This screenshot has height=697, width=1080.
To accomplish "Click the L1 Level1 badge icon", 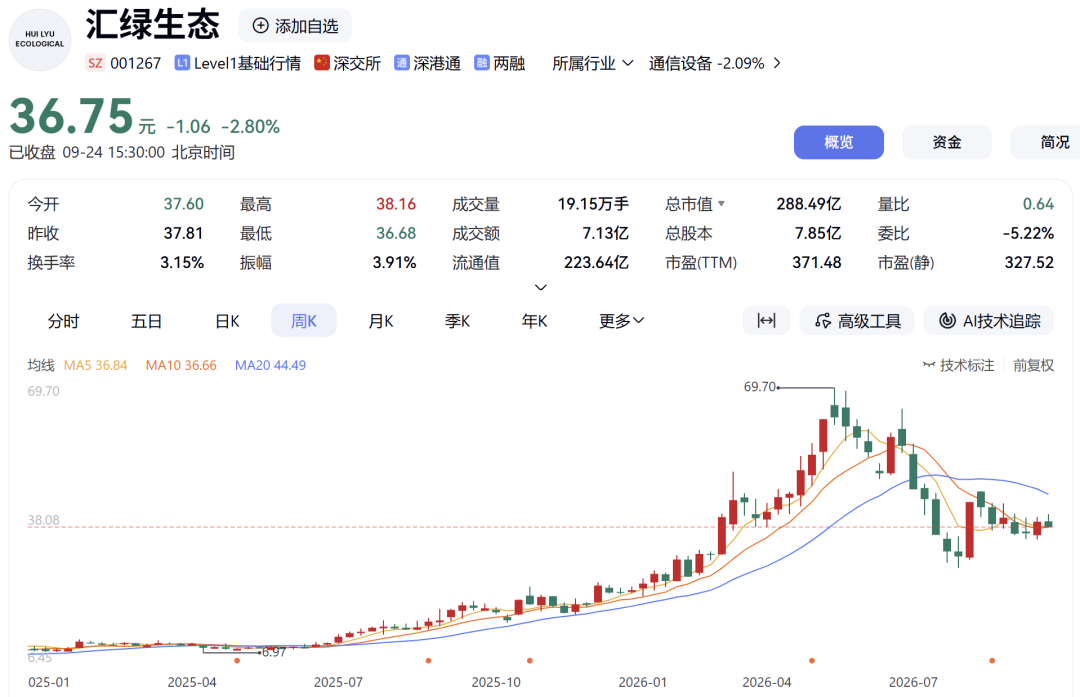I will click(x=182, y=63).
